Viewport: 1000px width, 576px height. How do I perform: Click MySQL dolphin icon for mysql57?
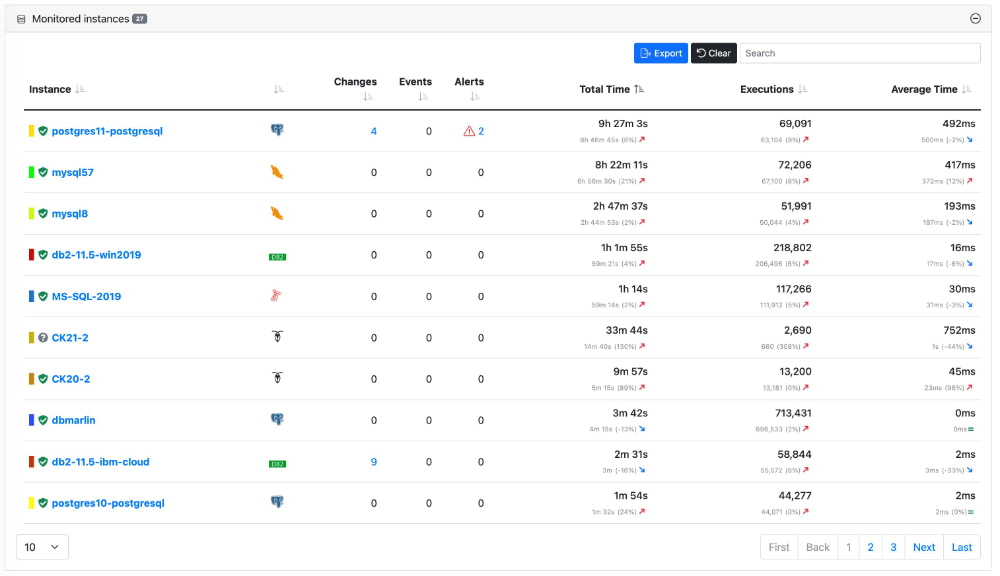pos(277,172)
